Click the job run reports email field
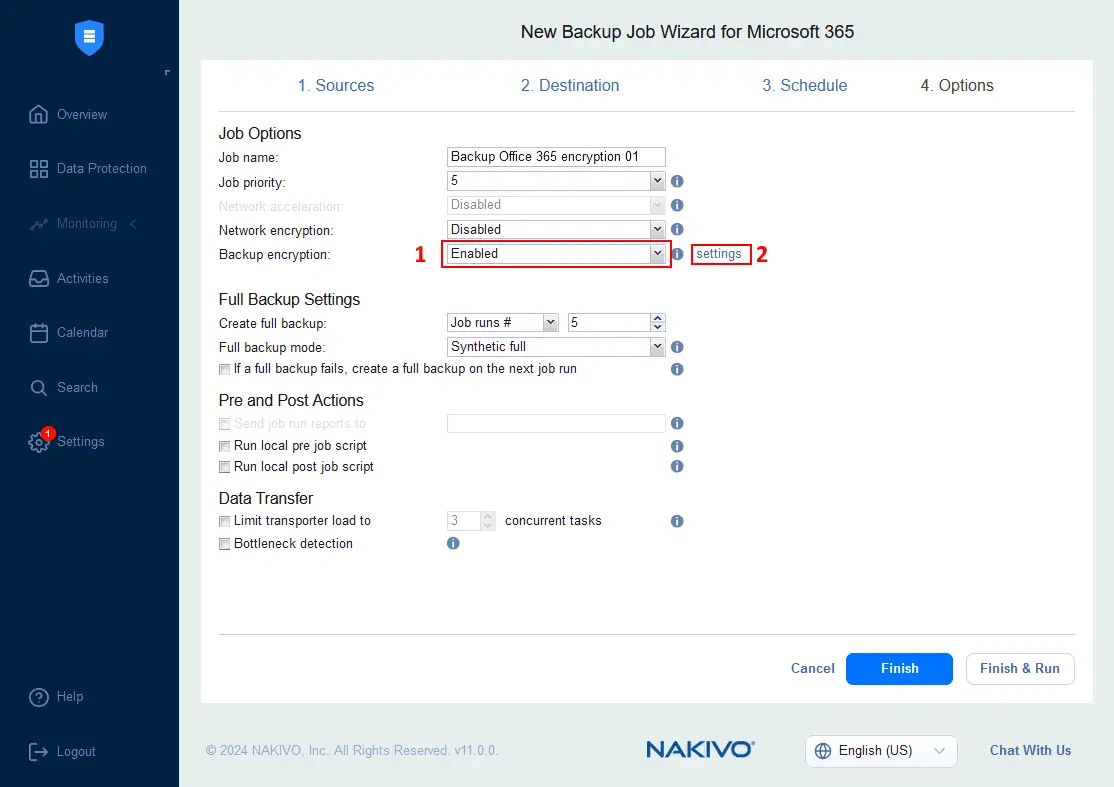The width and height of the screenshot is (1114, 787). coord(556,423)
